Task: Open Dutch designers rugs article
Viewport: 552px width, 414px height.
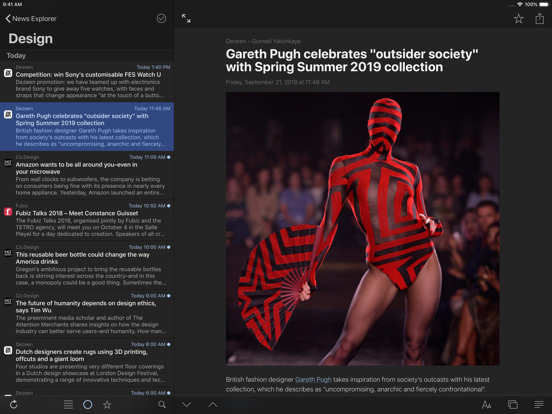Action: pyautogui.click(x=87, y=362)
